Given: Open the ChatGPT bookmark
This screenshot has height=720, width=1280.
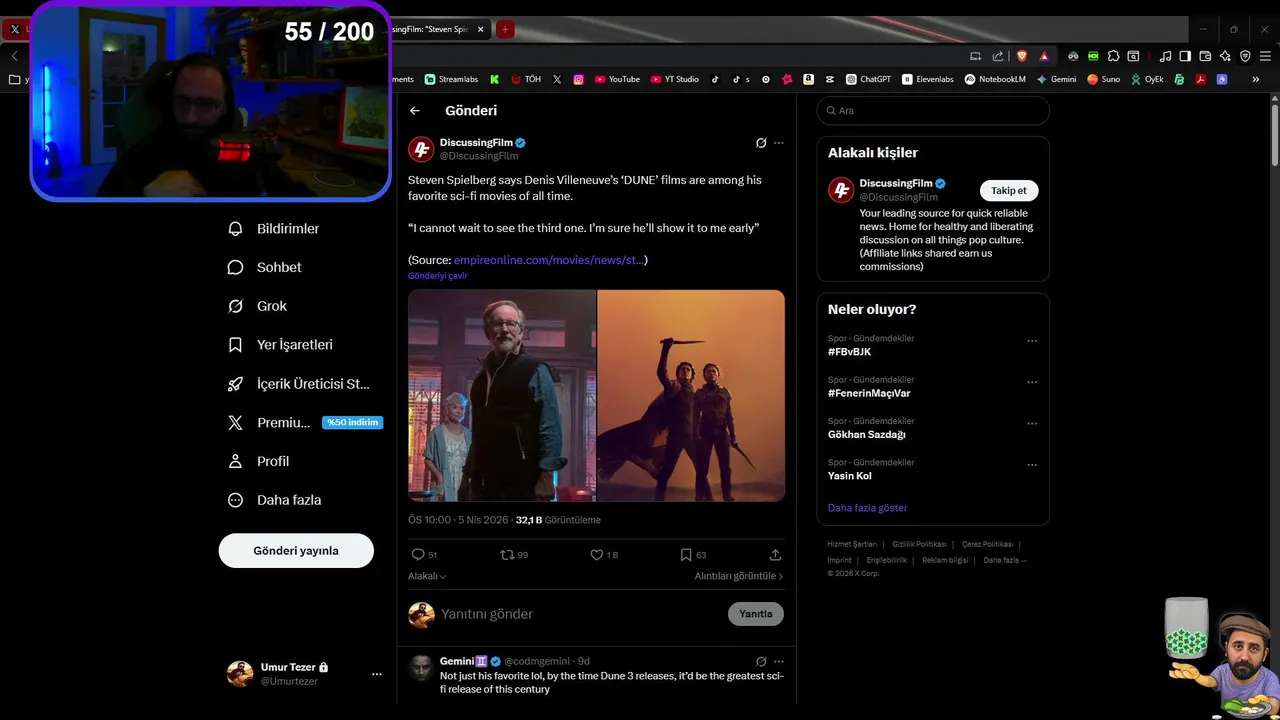Looking at the screenshot, I should click(x=868, y=79).
